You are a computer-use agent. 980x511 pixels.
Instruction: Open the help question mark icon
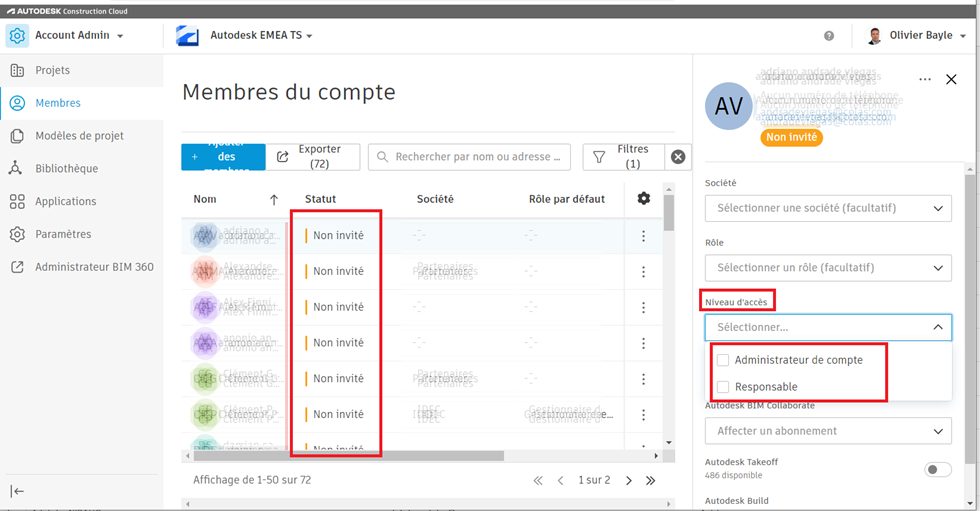(829, 36)
